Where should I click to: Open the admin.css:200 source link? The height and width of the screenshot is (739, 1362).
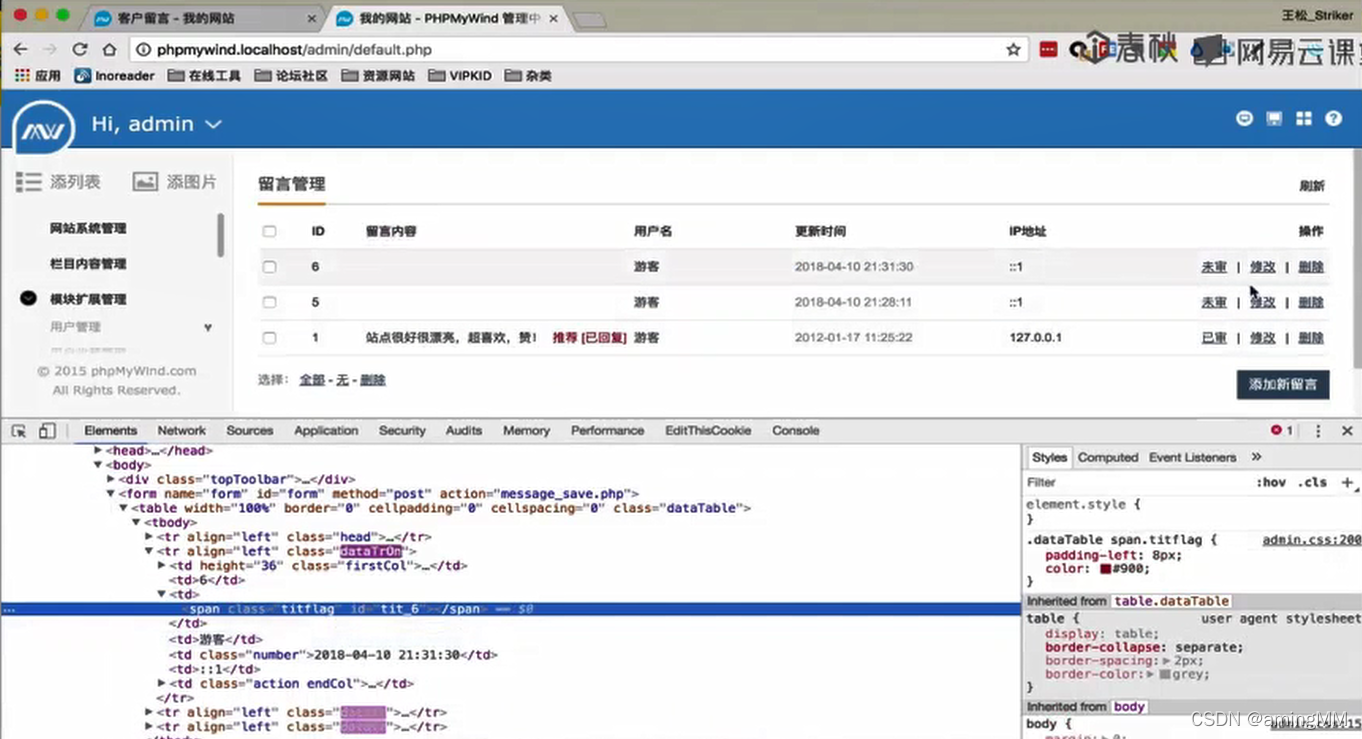coord(1311,540)
